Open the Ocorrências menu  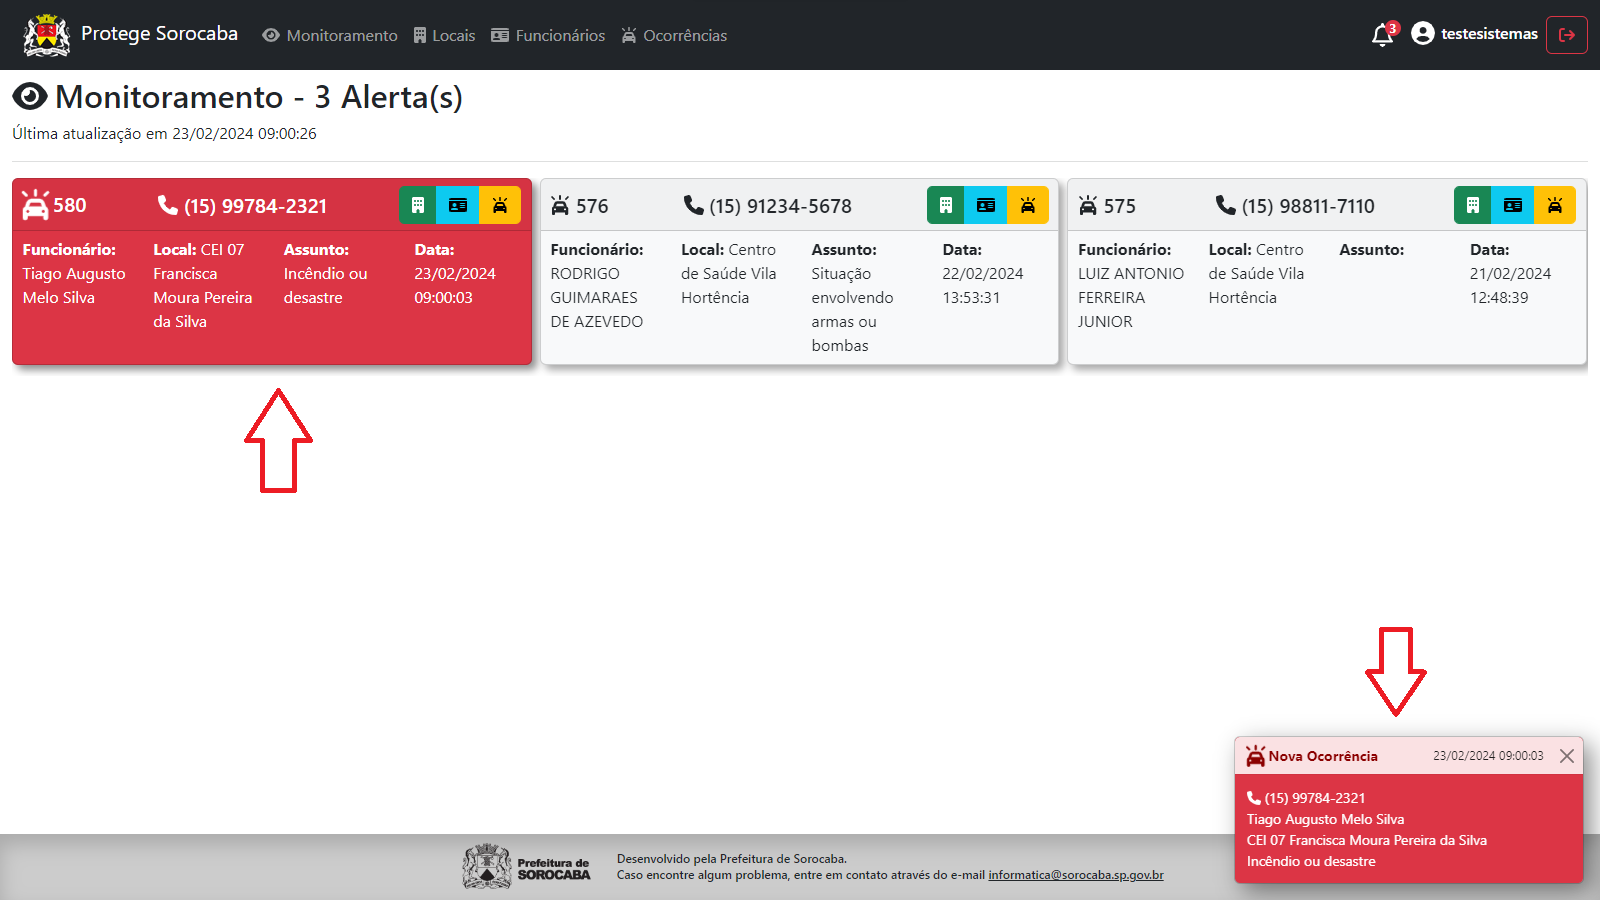pos(674,35)
